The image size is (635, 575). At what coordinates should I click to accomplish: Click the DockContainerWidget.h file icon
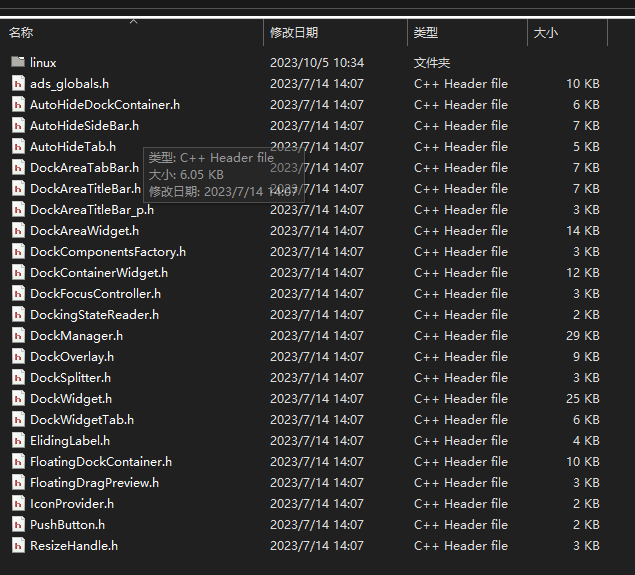point(18,273)
